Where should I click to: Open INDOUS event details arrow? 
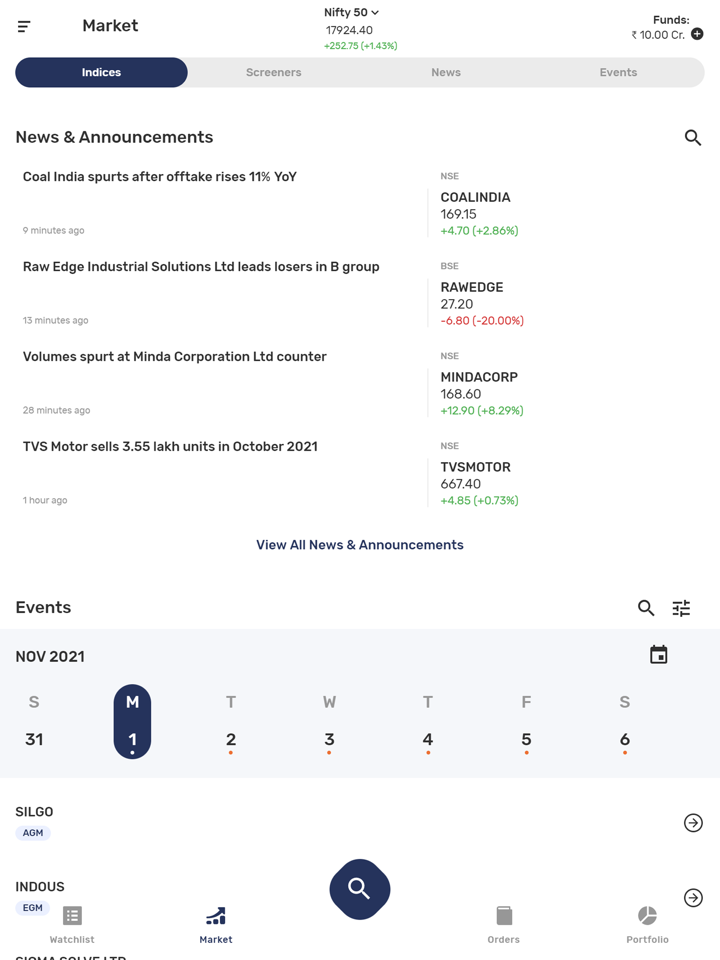[693, 898]
